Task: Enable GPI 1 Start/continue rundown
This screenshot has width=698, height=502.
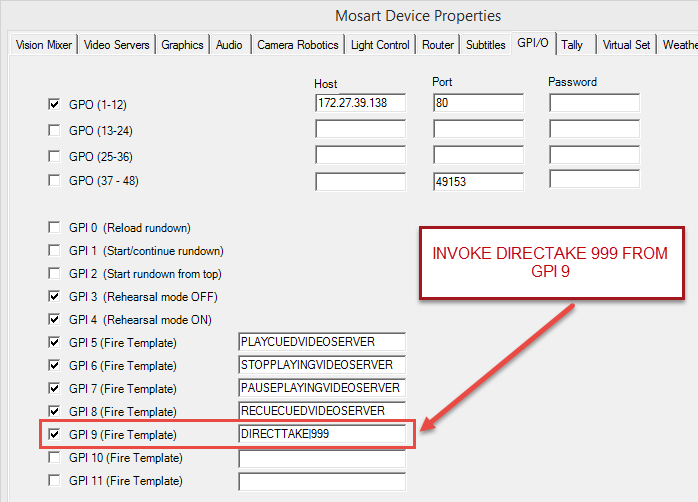Action: (x=54, y=250)
